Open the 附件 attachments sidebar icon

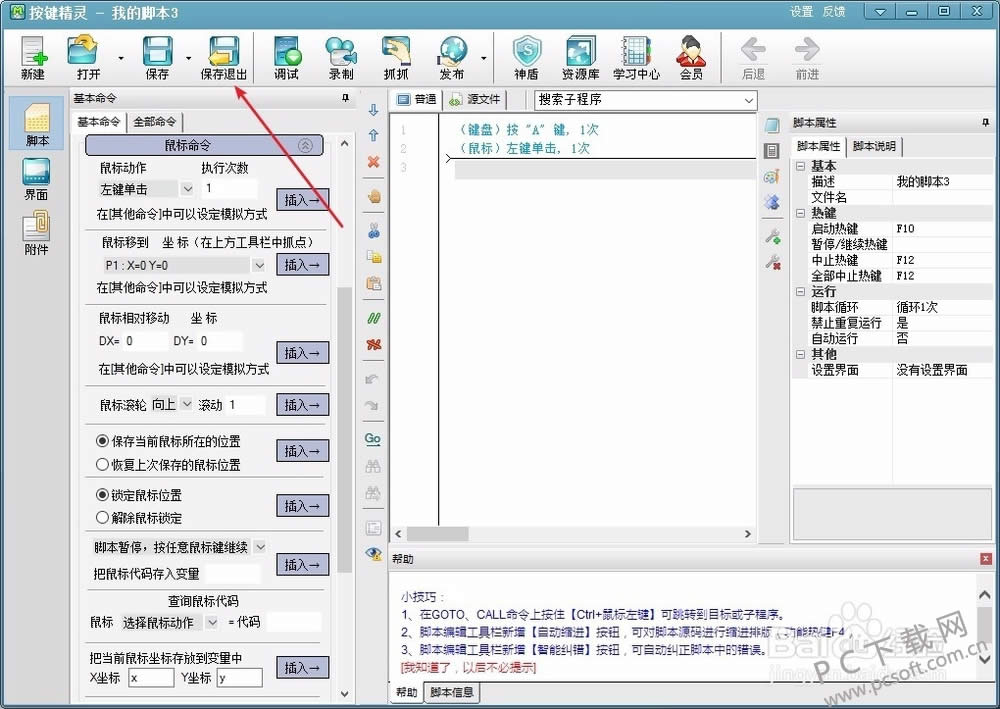36,234
